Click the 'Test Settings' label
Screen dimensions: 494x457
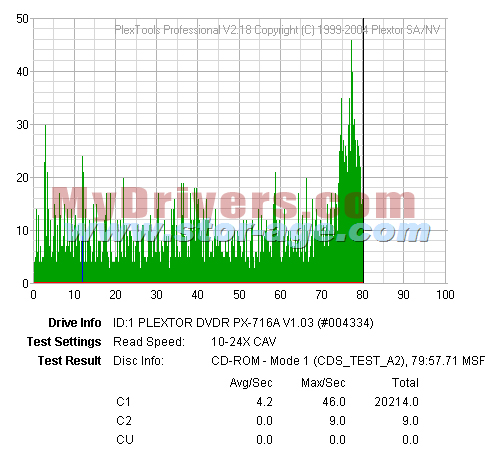(64, 342)
